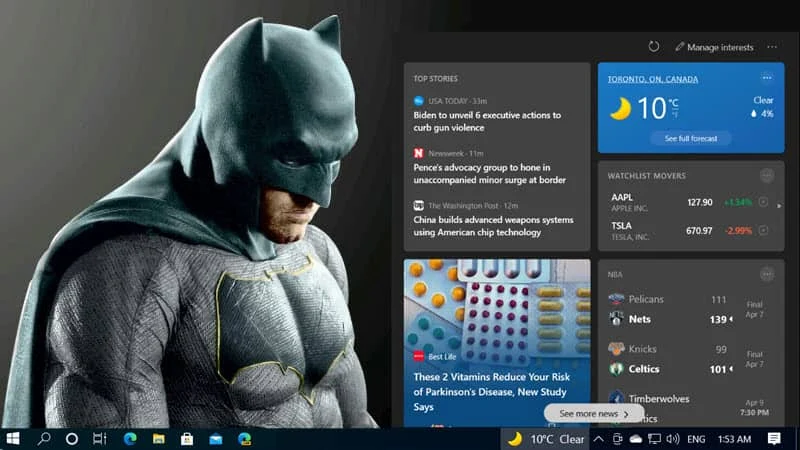Click See full forecast button
The width and height of the screenshot is (800, 450).
[690, 138]
